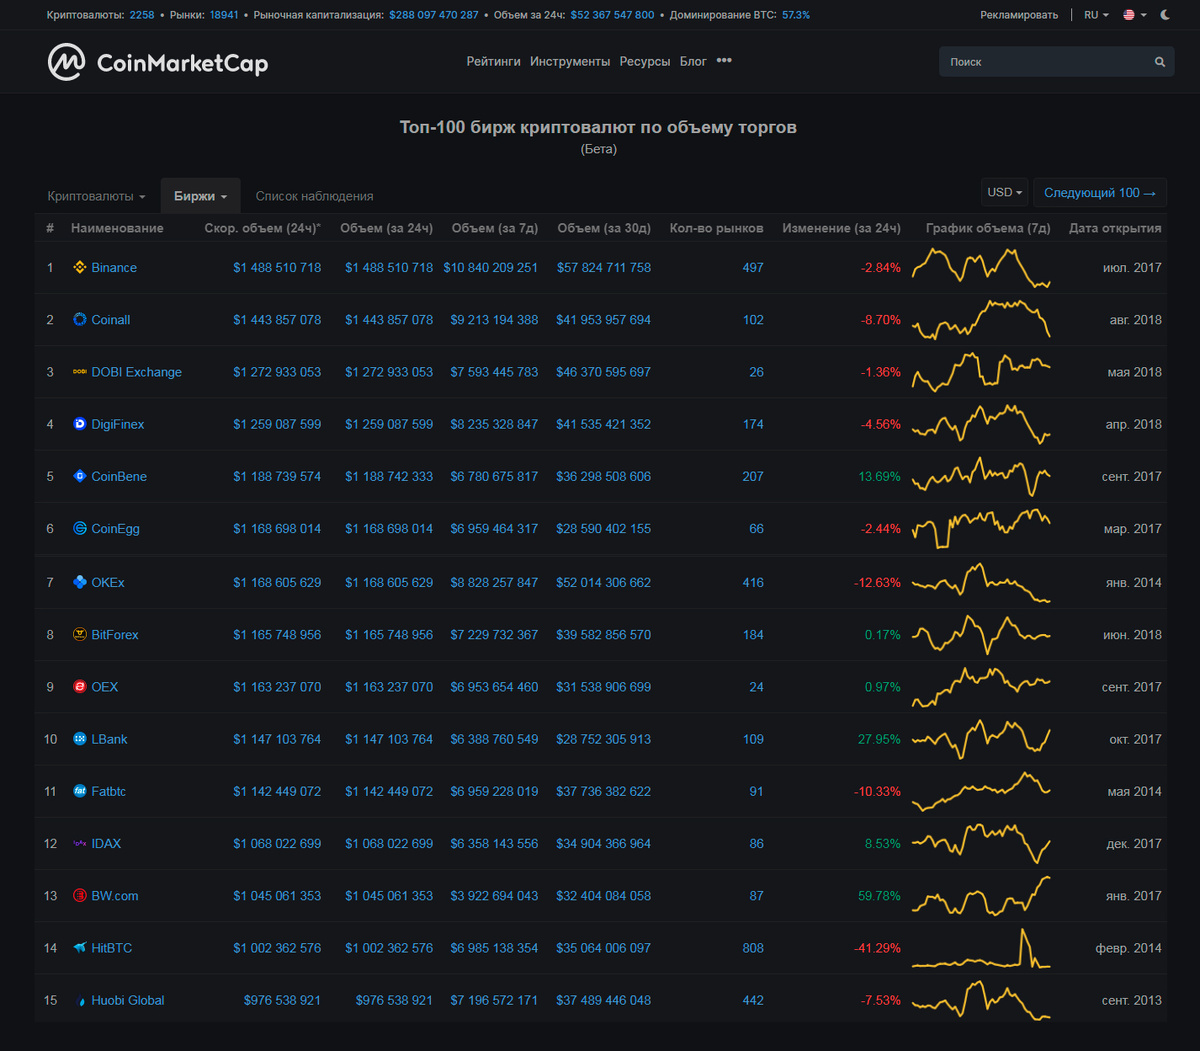Click the LBank logo icon
1200x1051 pixels.
coord(80,739)
